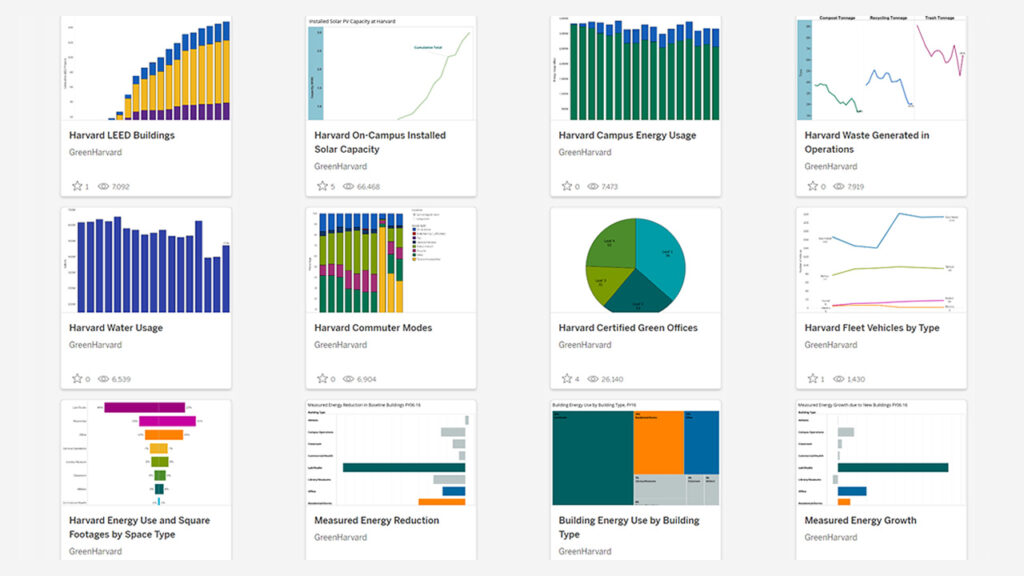Click the Certified Green Offices pie chart thumbnail
Viewport: 1024px width, 576px height.
pyautogui.click(x=635, y=261)
